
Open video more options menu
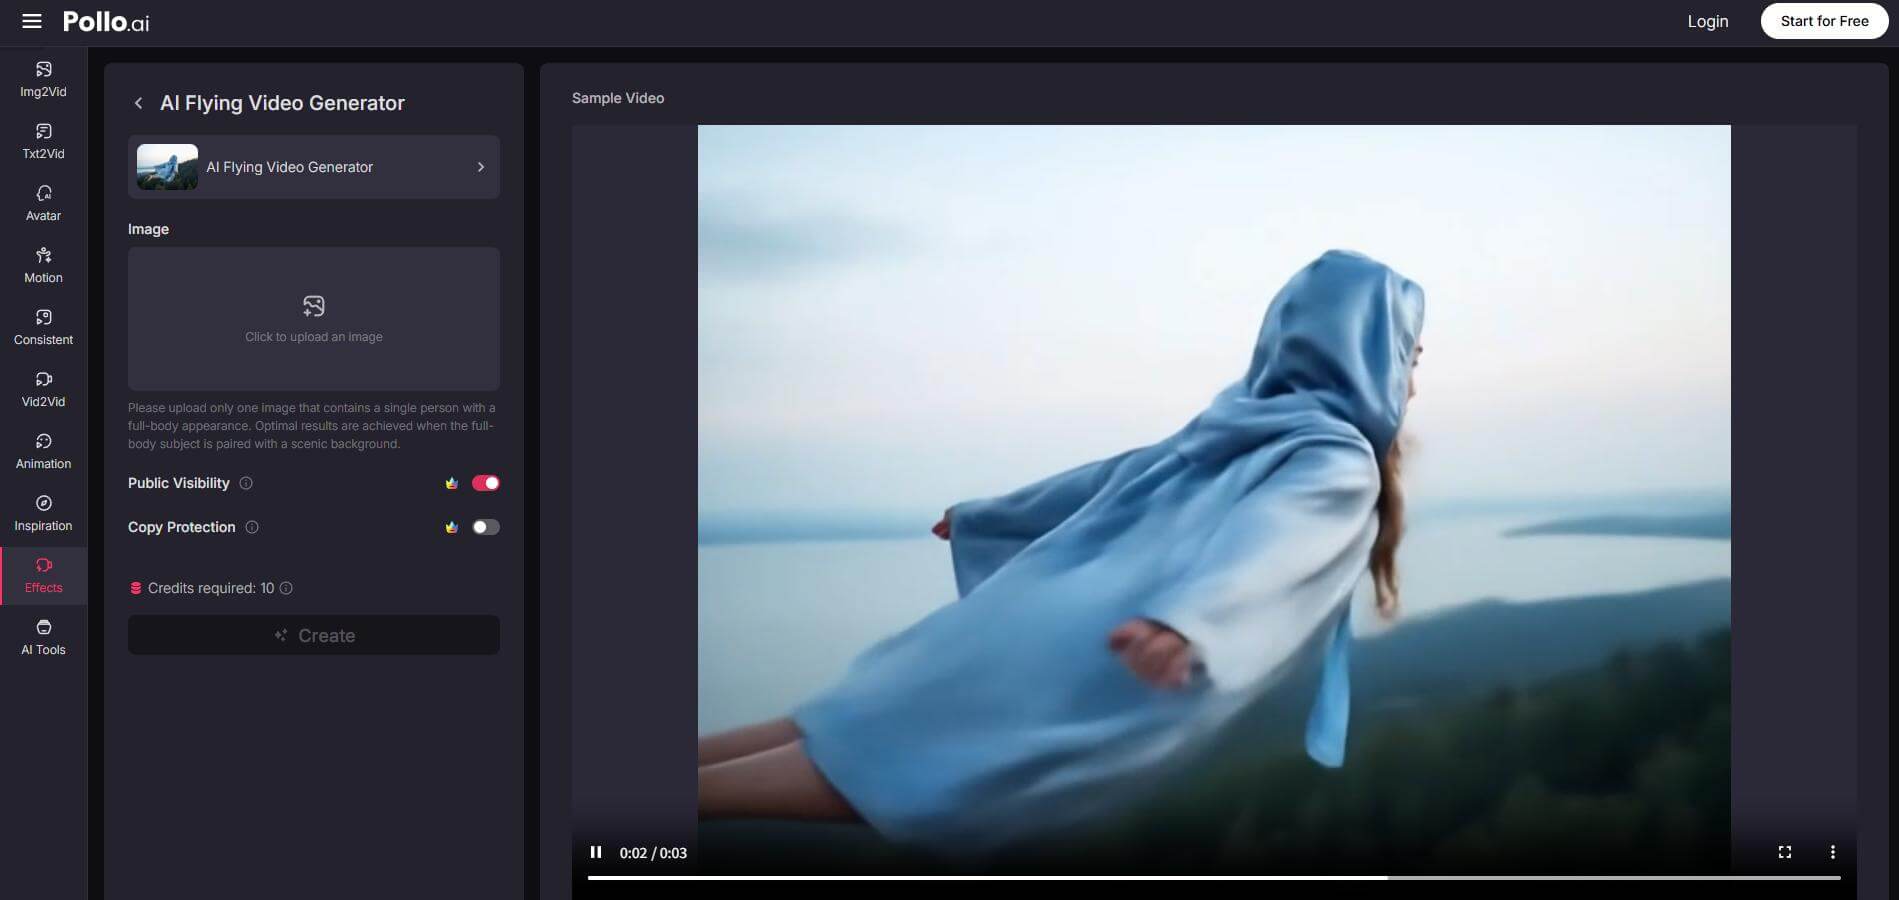[1832, 852]
